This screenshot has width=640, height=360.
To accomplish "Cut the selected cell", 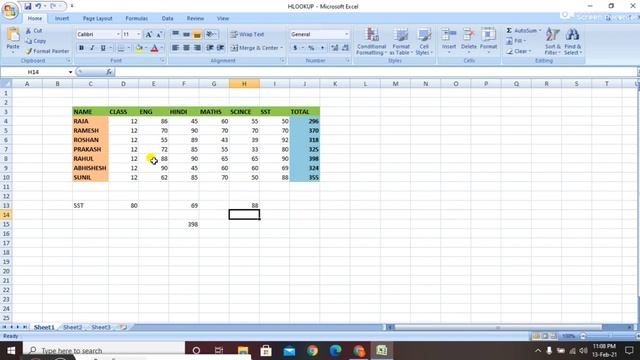I will pyautogui.click(x=34, y=31).
